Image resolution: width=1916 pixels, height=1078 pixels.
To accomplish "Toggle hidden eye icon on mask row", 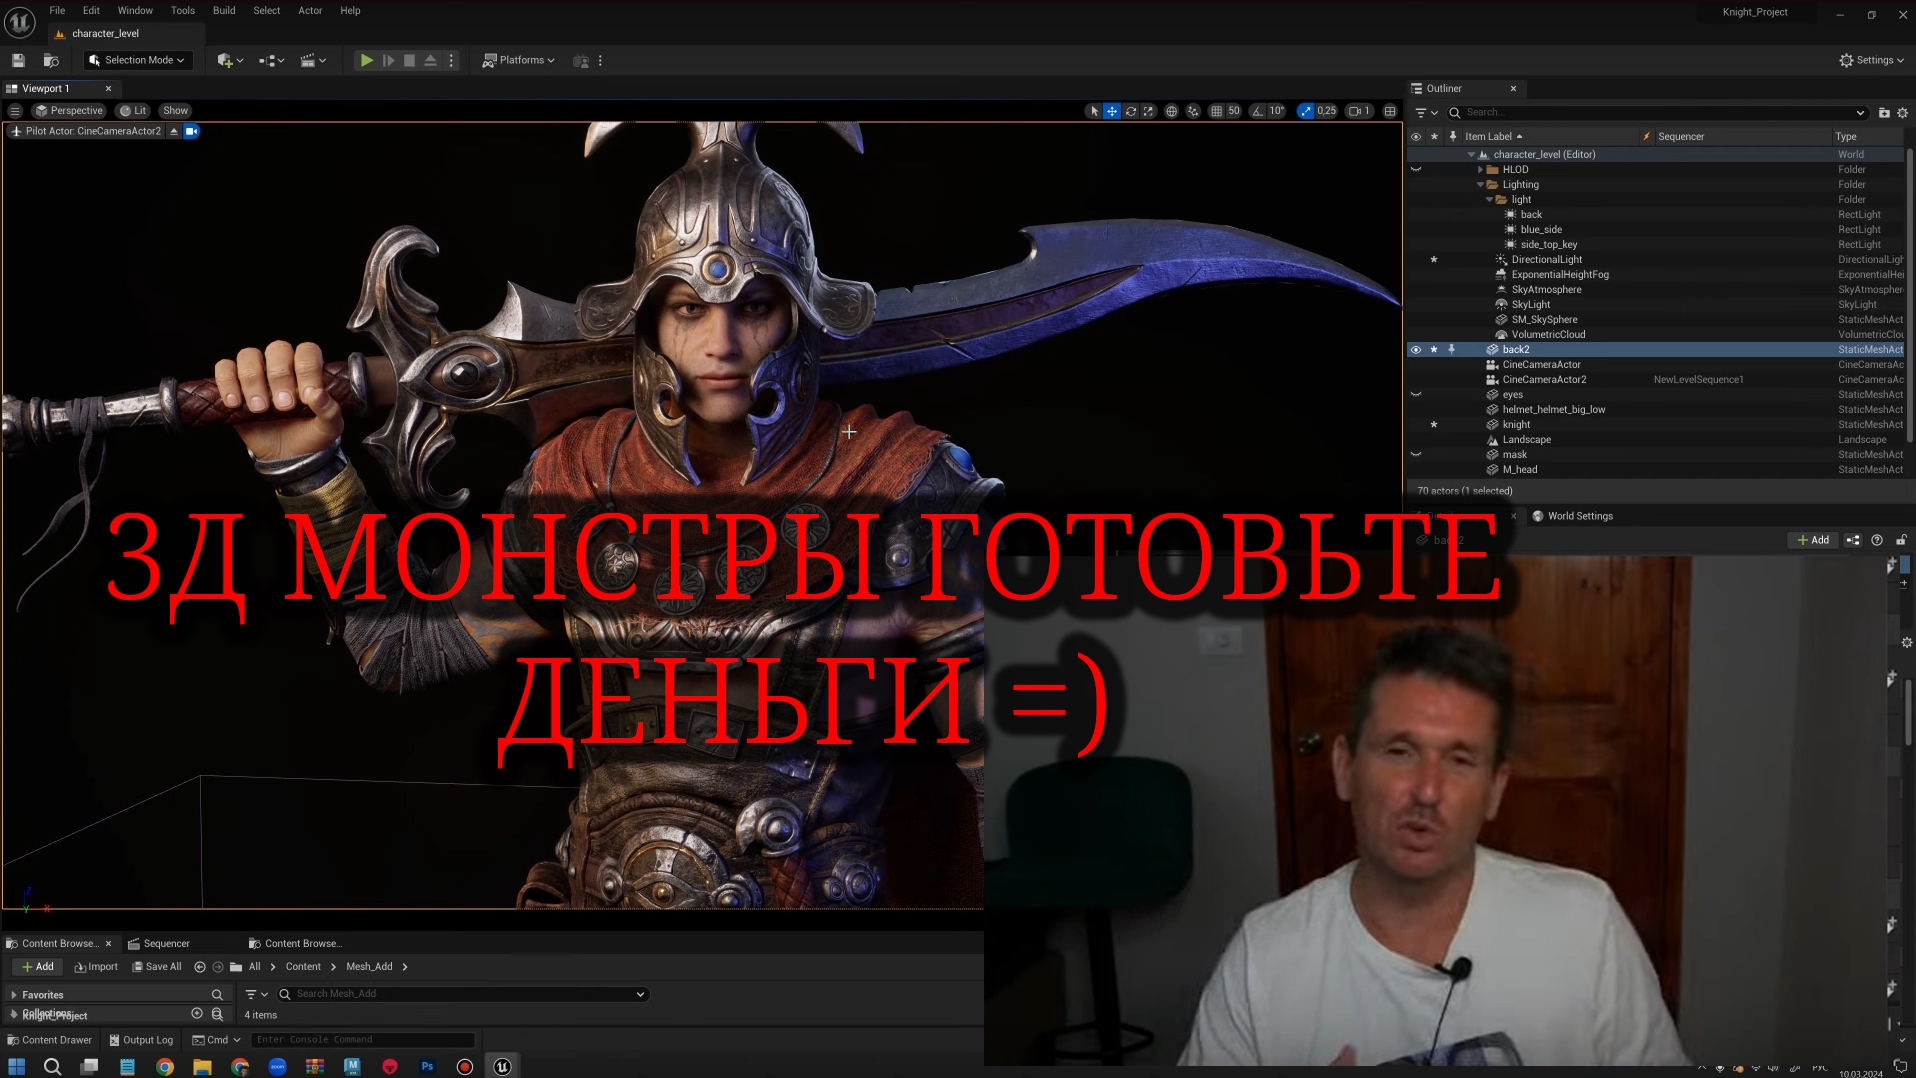I will coord(1415,455).
